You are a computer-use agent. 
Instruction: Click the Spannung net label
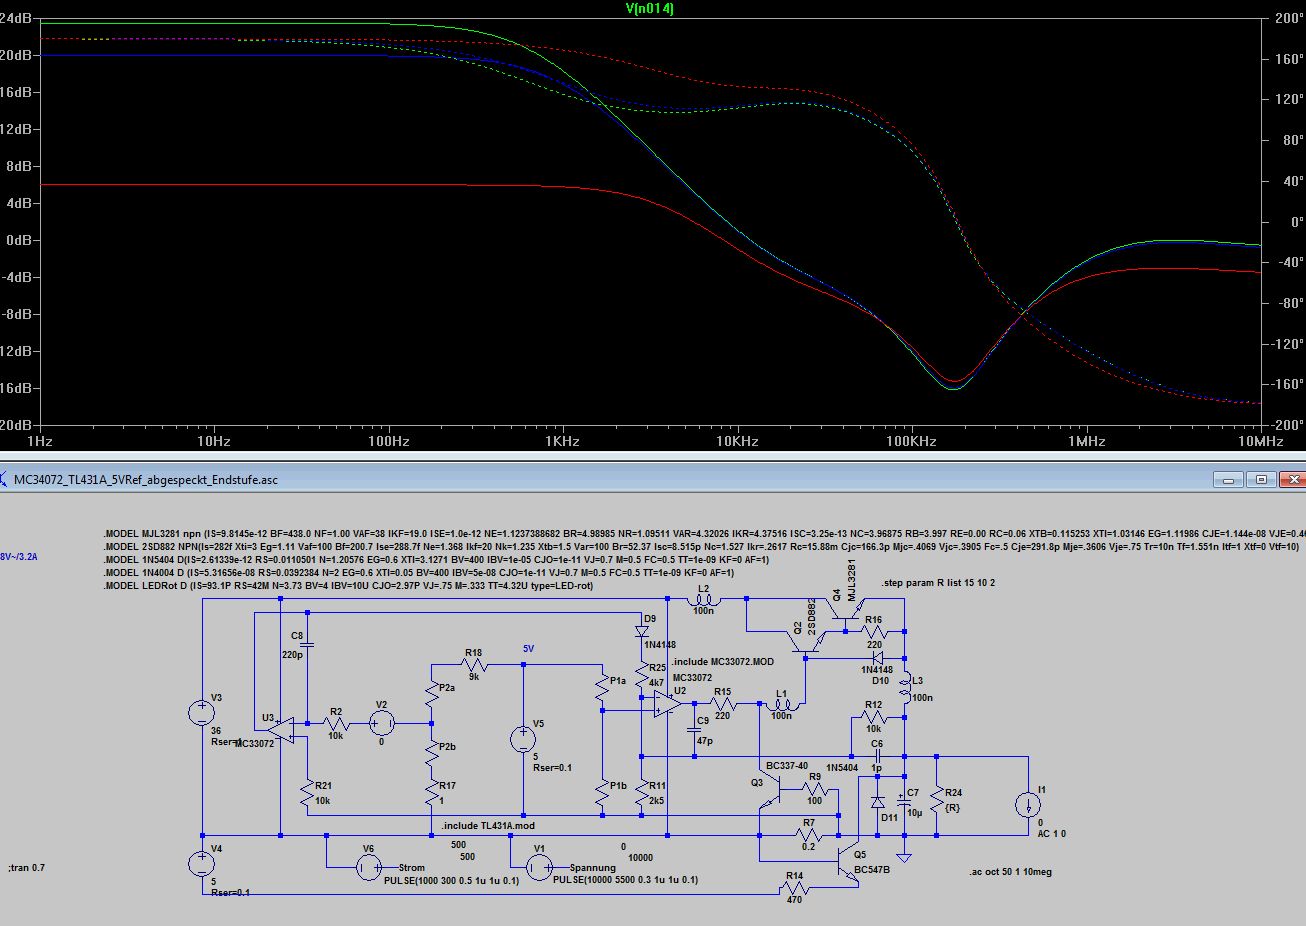[x=592, y=868]
